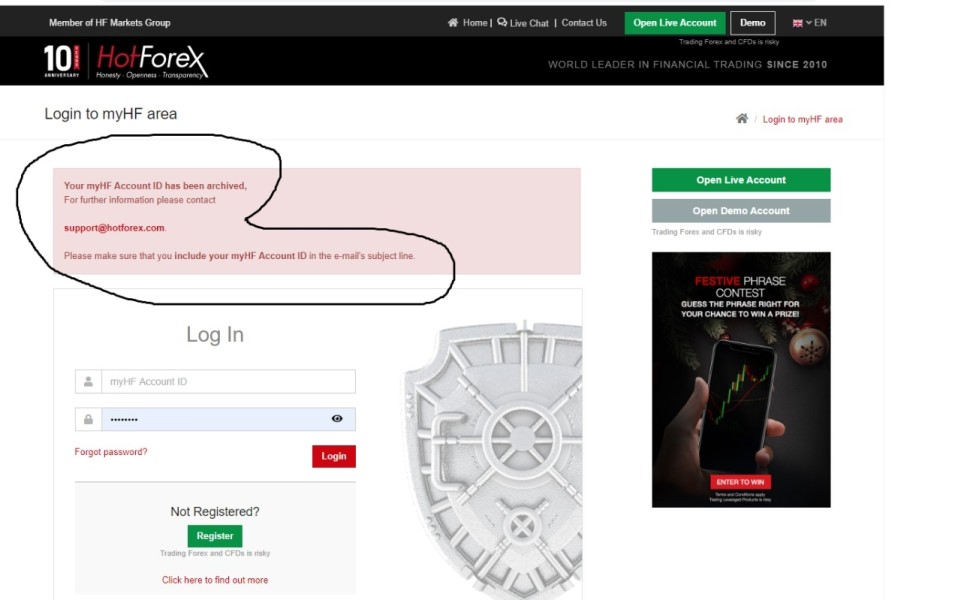Expand the EN language dropdown
This screenshot has width=961, height=600.
tap(816, 23)
